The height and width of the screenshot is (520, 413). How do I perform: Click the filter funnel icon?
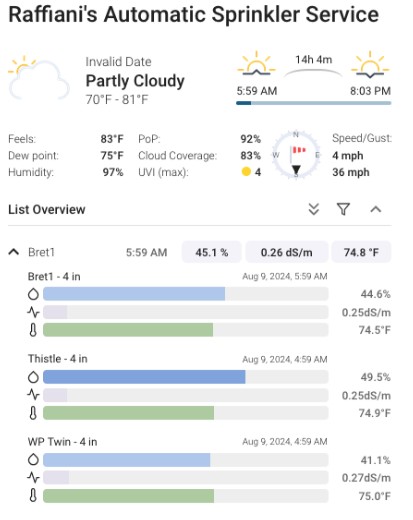pyautogui.click(x=343, y=209)
